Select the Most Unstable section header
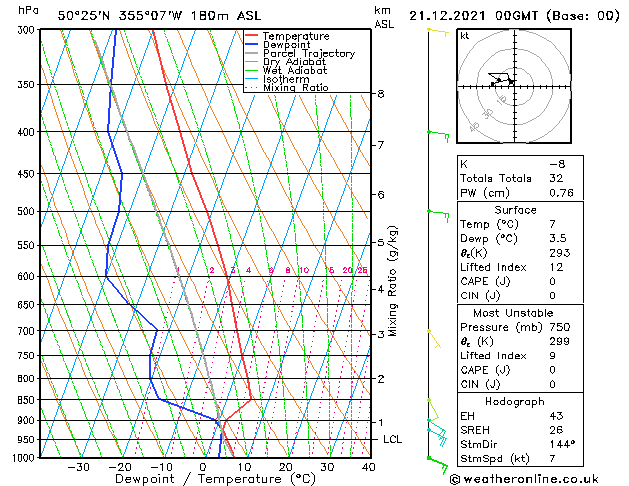The height and width of the screenshot is (486, 629). 513,313
